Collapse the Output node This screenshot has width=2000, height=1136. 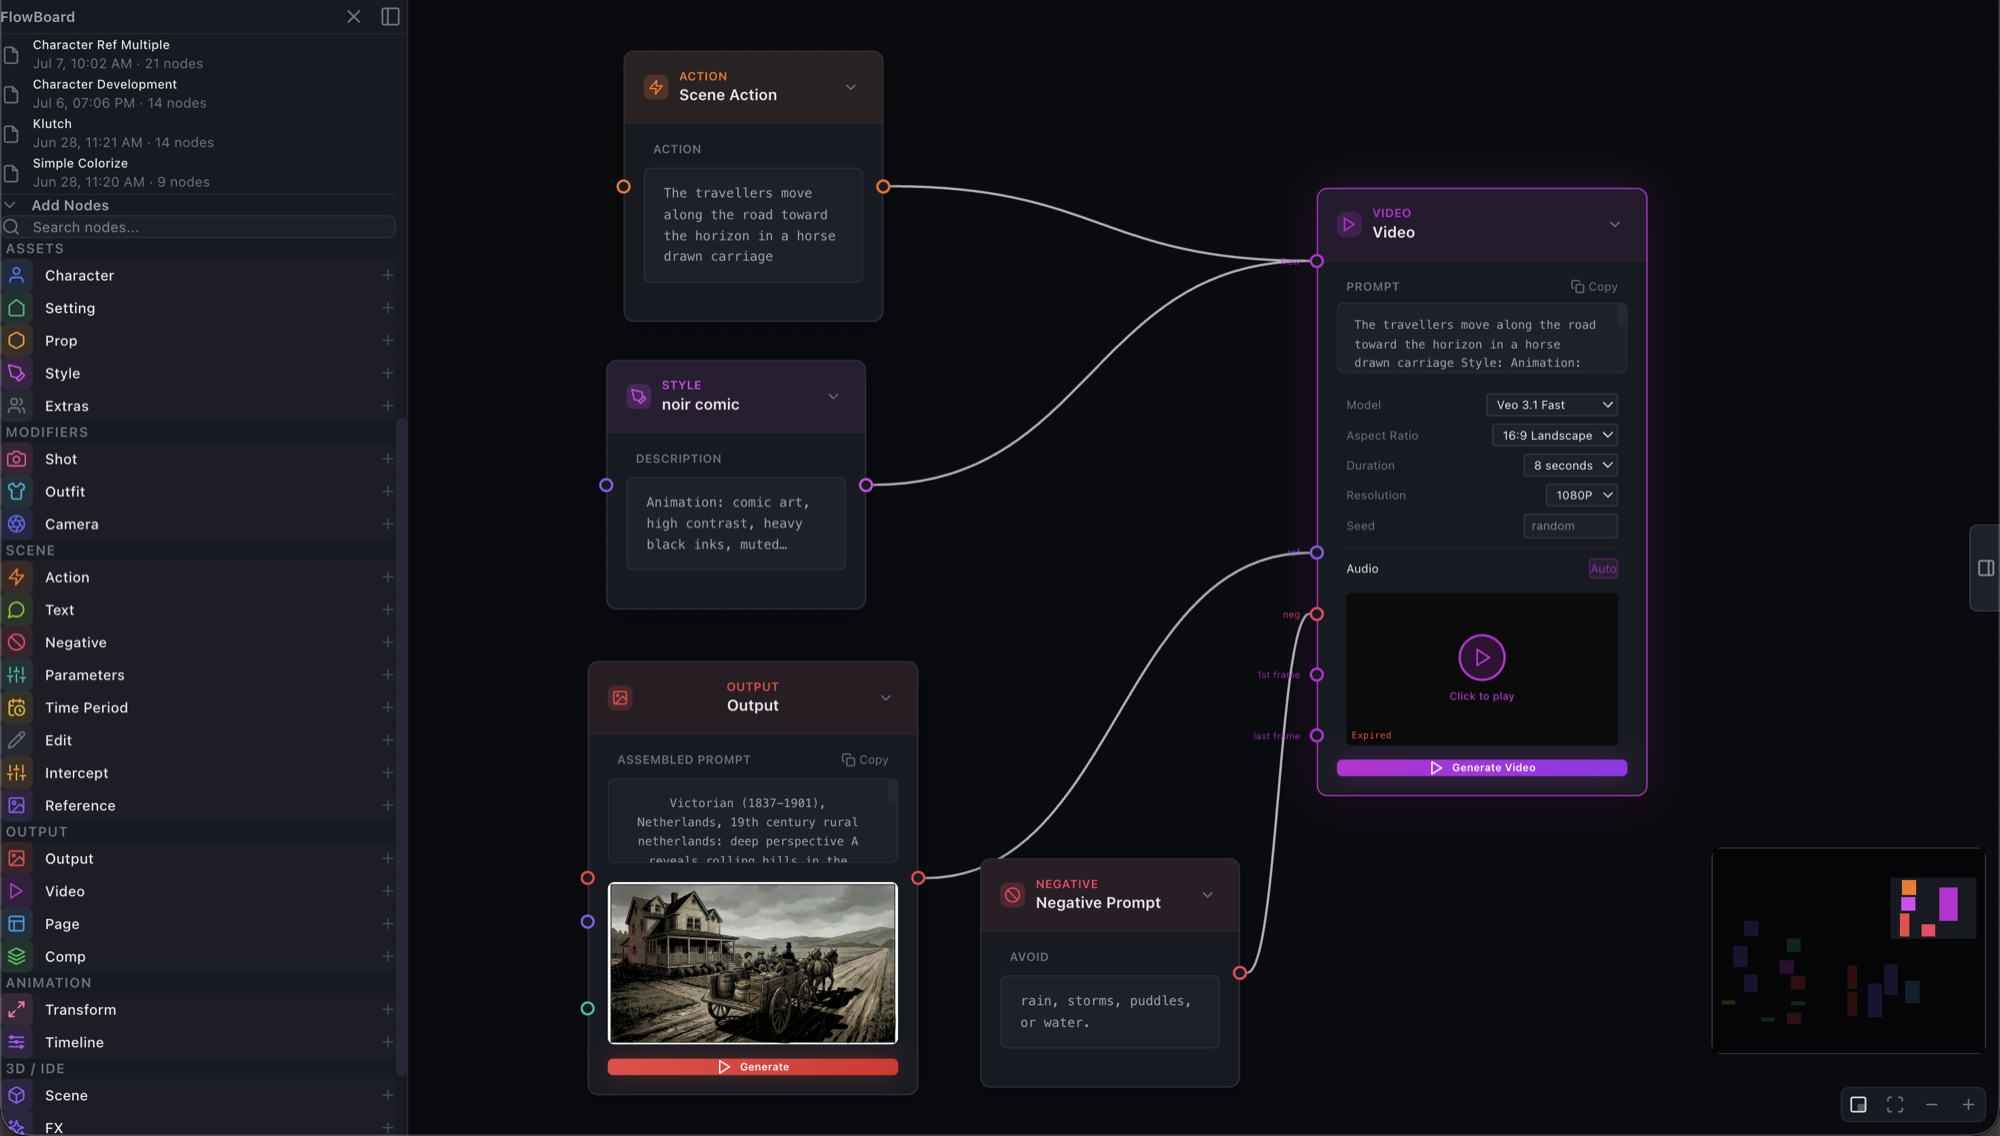point(886,698)
